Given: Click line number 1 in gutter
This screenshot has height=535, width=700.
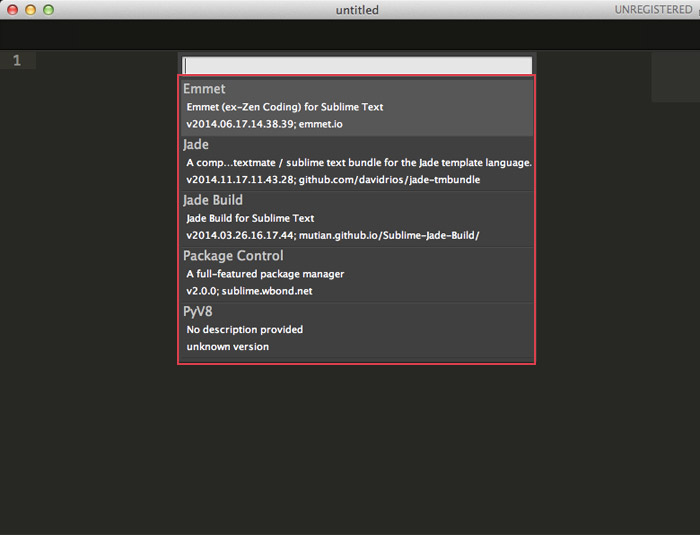Looking at the screenshot, I should pos(17,60).
